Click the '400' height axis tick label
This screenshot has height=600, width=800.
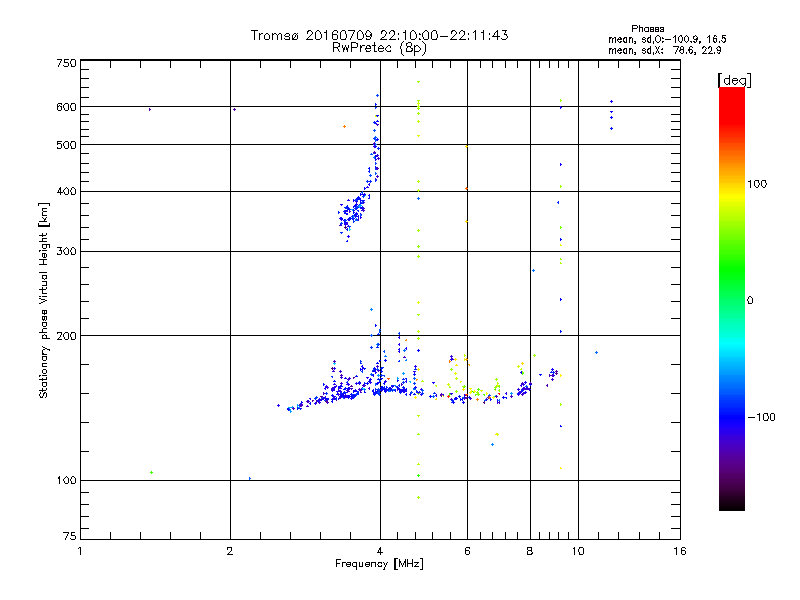[x=66, y=191]
